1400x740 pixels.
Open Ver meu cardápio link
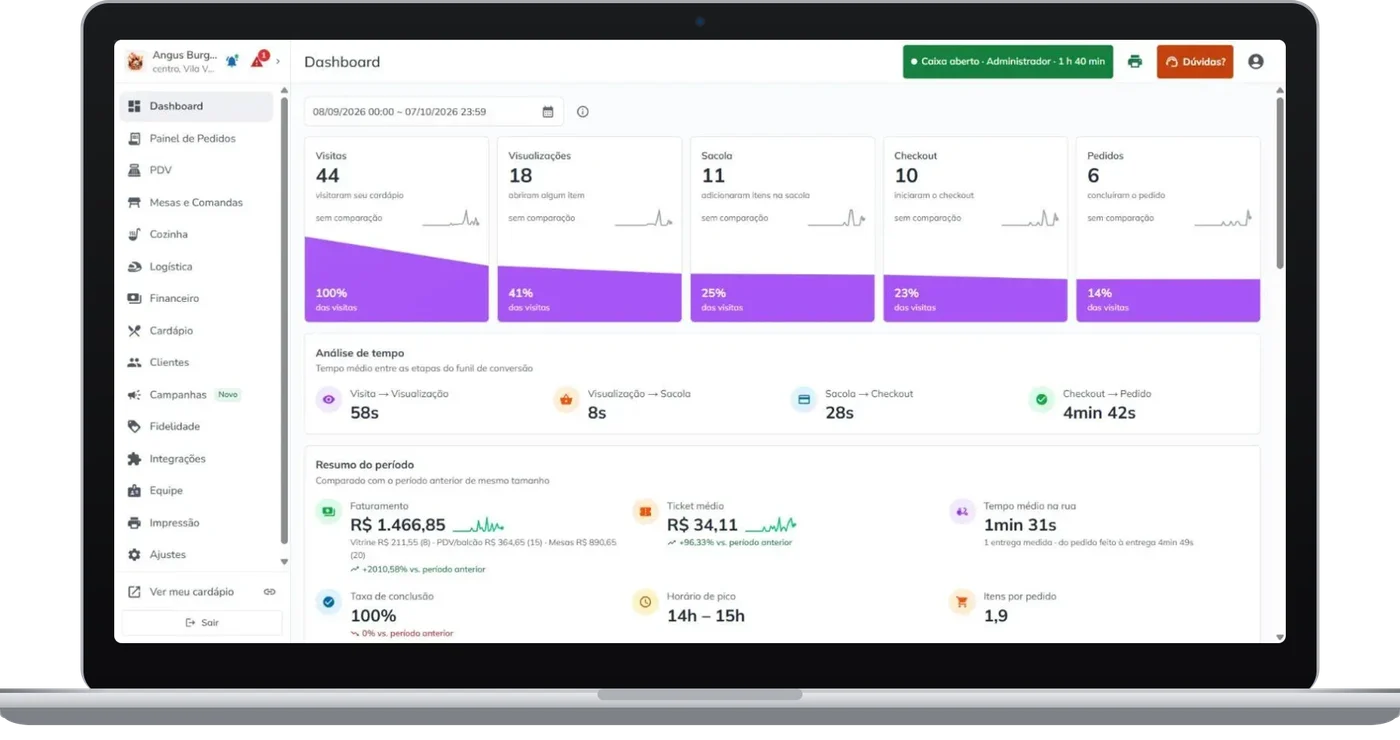191,592
